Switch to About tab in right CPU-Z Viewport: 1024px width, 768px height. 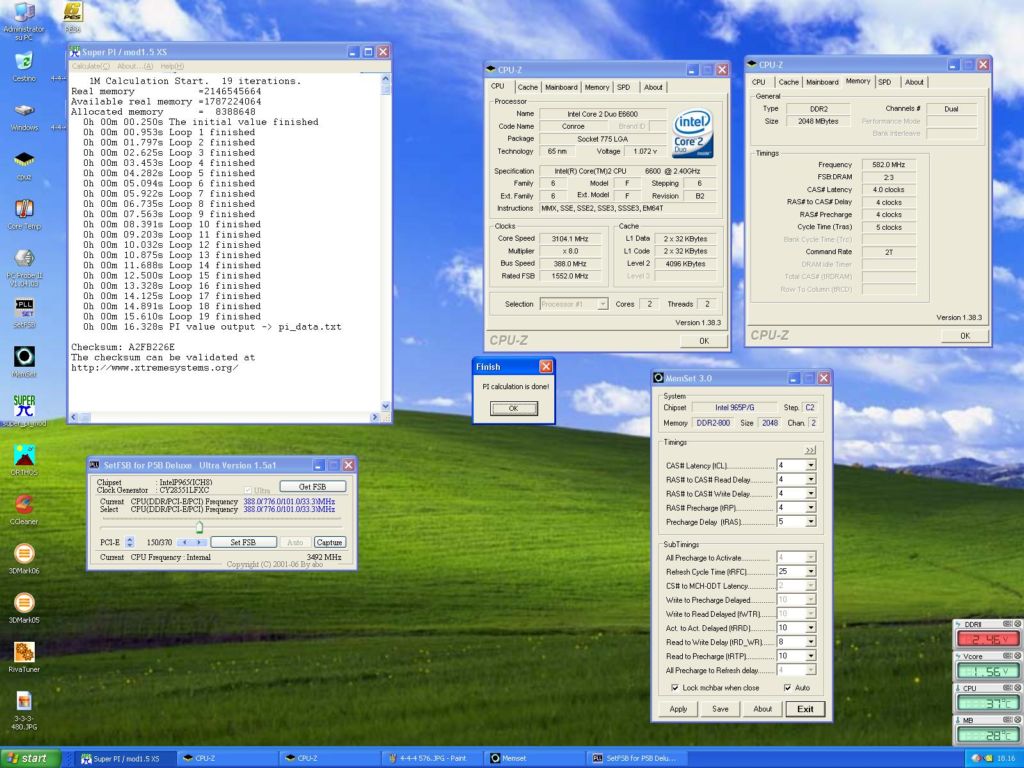(914, 82)
